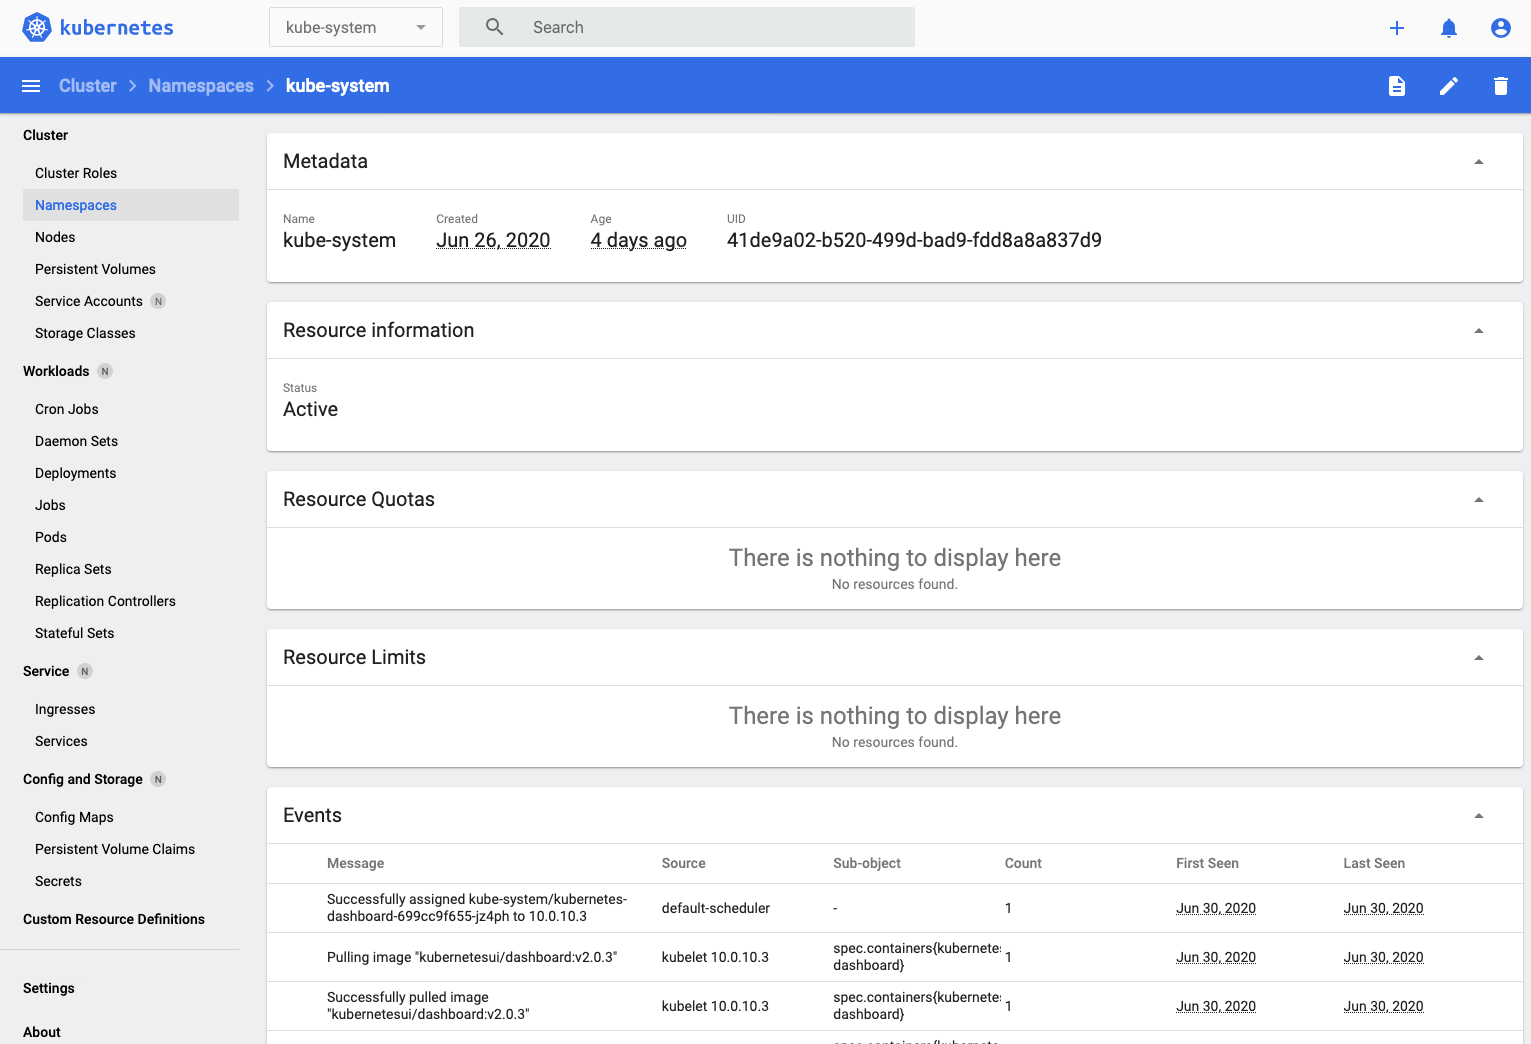Go to Cluster breadcrumb
1531x1044 pixels.
click(x=88, y=86)
